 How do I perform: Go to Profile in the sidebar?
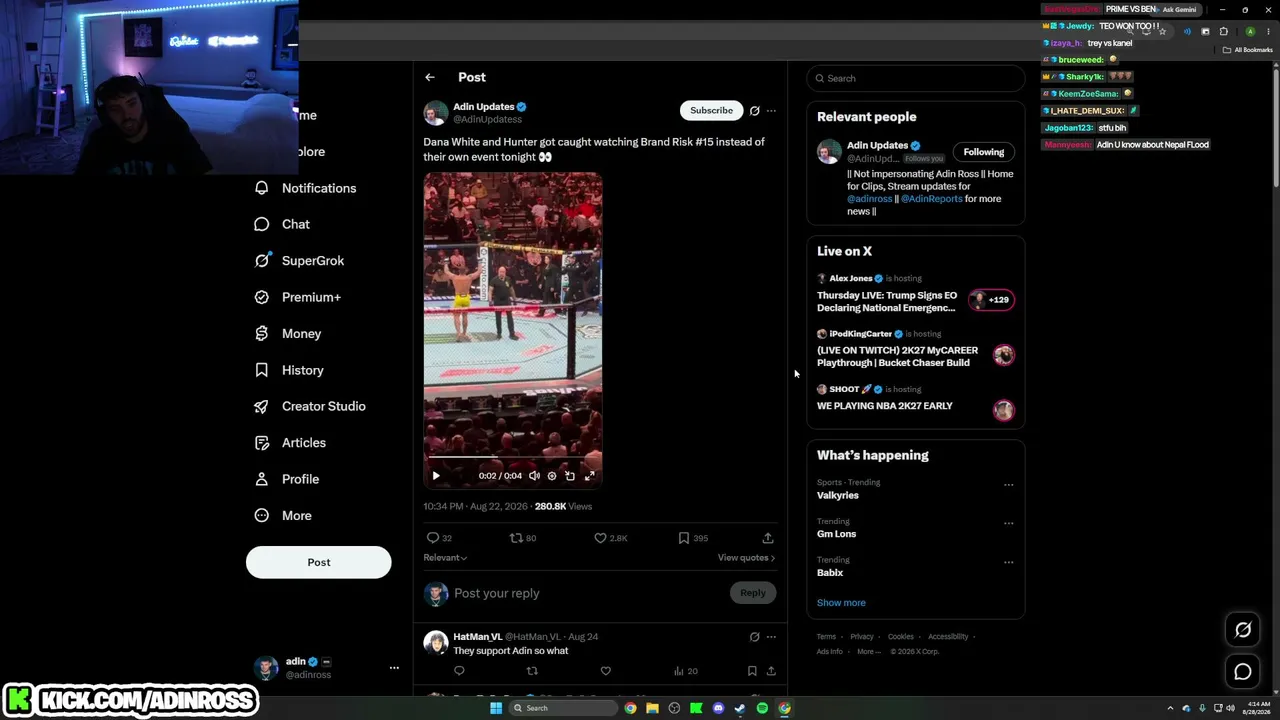click(287, 479)
